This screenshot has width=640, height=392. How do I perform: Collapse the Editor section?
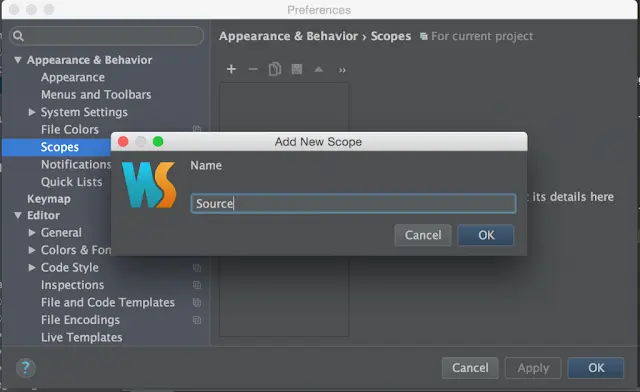pyautogui.click(x=18, y=215)
